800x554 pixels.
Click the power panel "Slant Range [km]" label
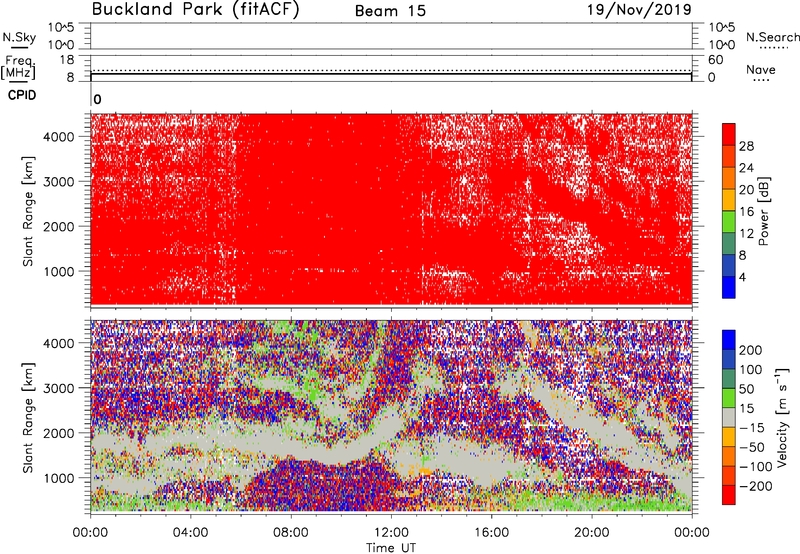28,211
